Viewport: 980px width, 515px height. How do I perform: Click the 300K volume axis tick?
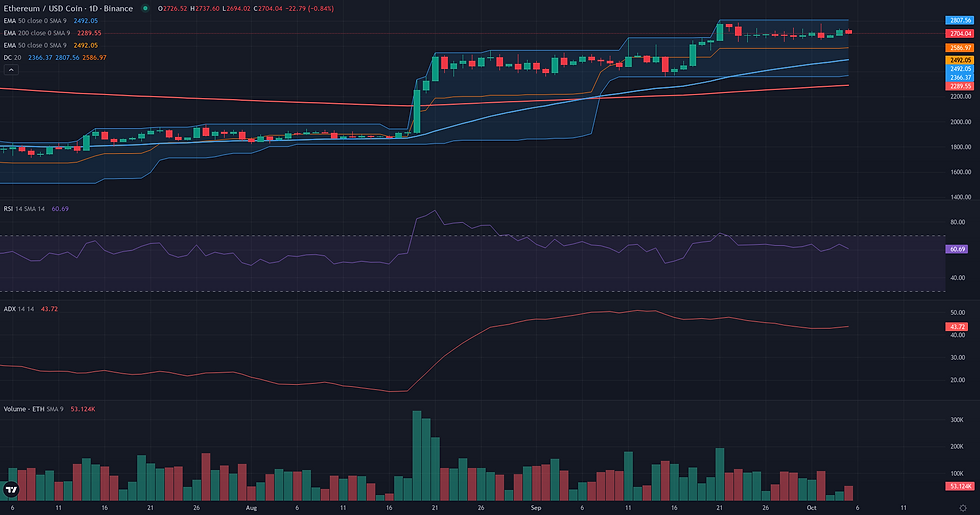pyautogui.click(x=957, y=420)
